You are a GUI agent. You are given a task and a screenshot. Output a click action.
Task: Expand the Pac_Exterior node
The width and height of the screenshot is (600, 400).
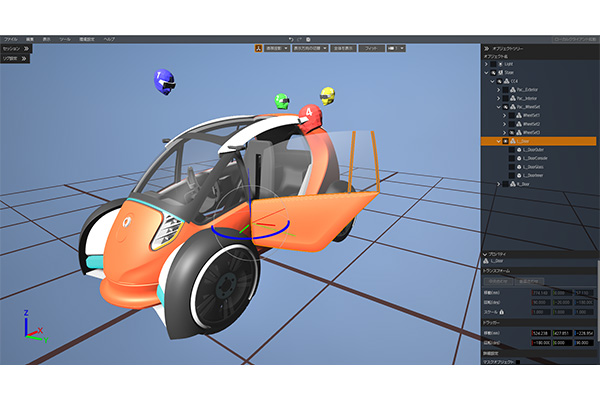[x=498, y=90]
